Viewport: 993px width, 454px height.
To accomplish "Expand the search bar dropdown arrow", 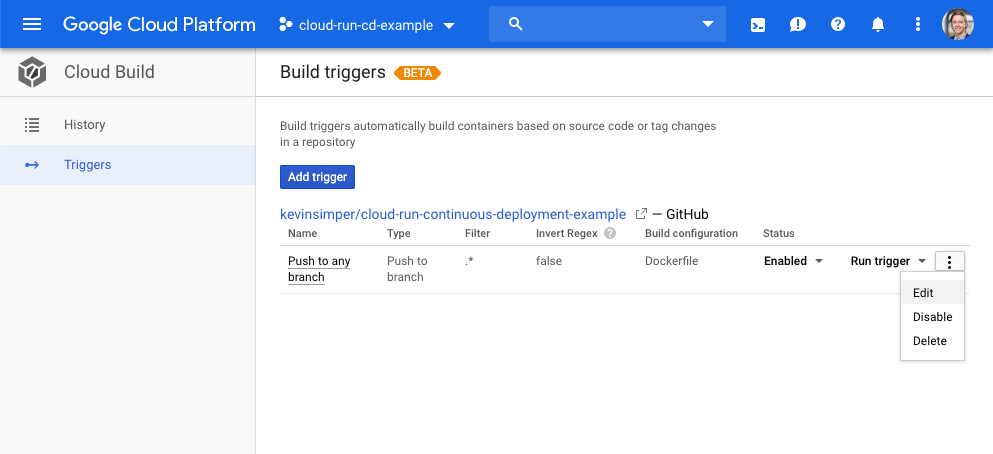I will 708,25.
